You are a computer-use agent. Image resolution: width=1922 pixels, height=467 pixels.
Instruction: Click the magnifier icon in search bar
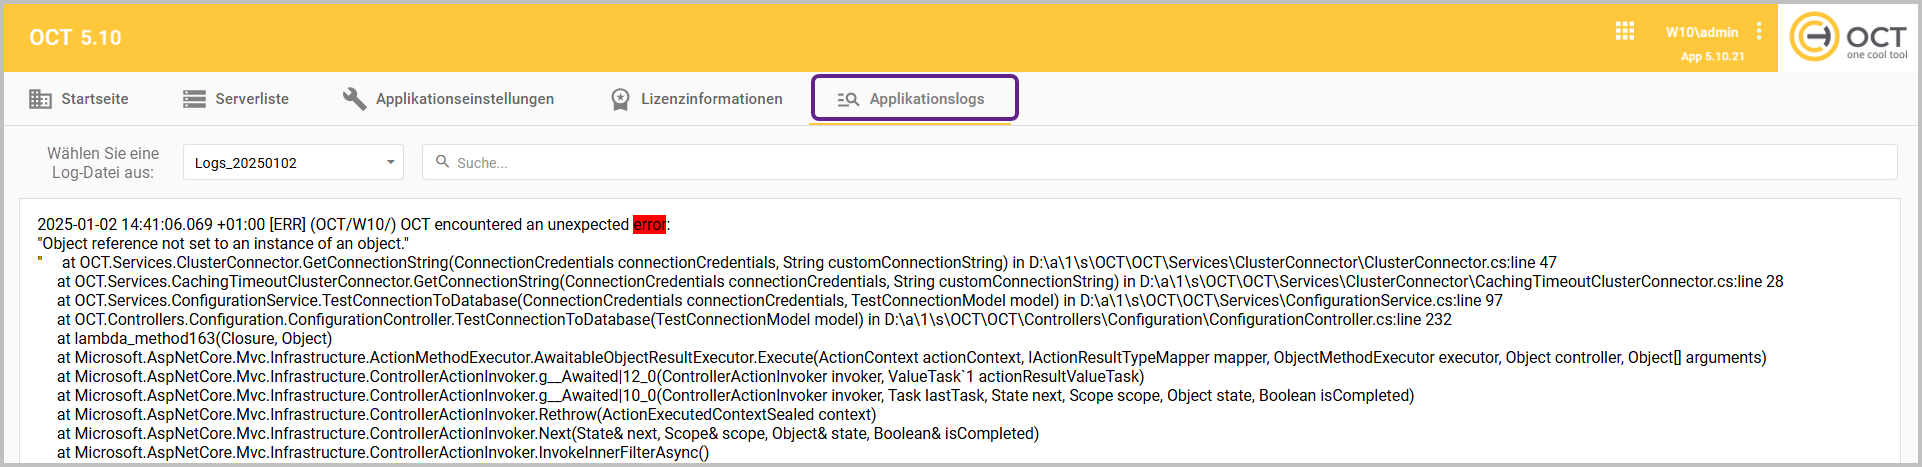coord(442,162)
